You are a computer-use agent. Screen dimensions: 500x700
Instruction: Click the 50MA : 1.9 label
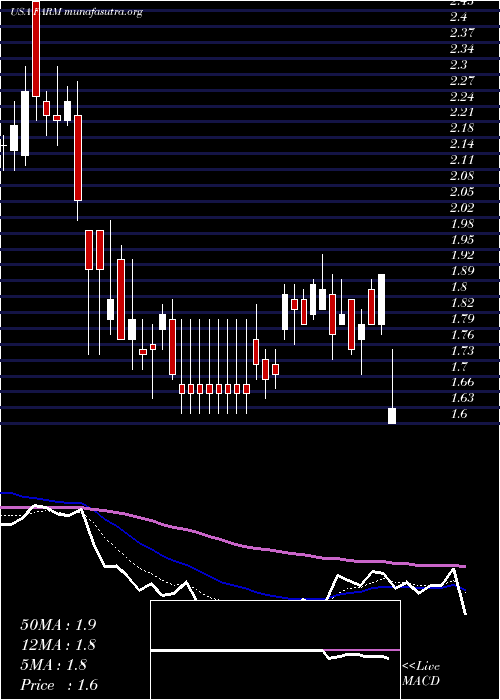(x=58, y=625)
